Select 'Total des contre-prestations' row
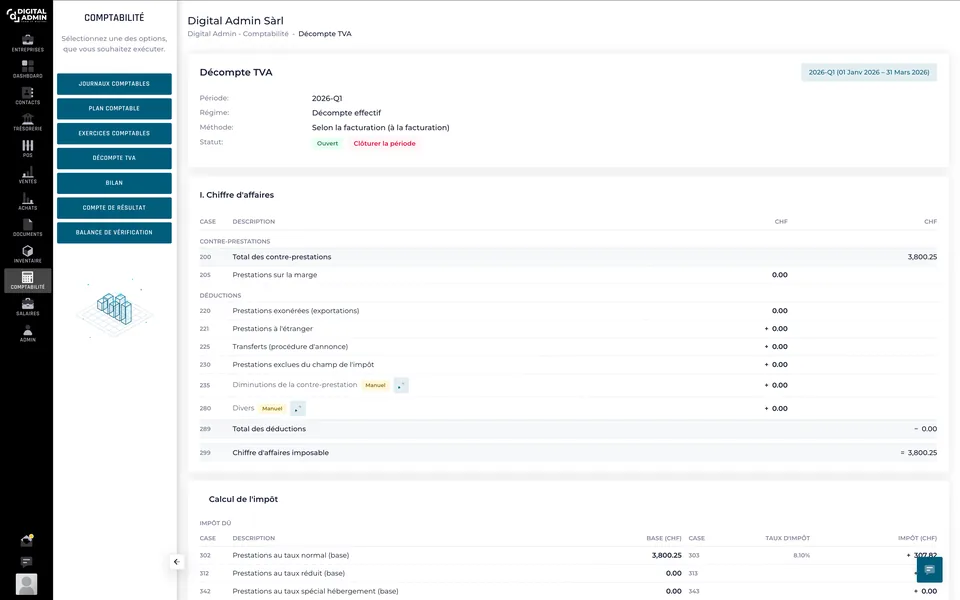Image resolution: width=960 pixels, height=600 pixels. coord(568,257)
